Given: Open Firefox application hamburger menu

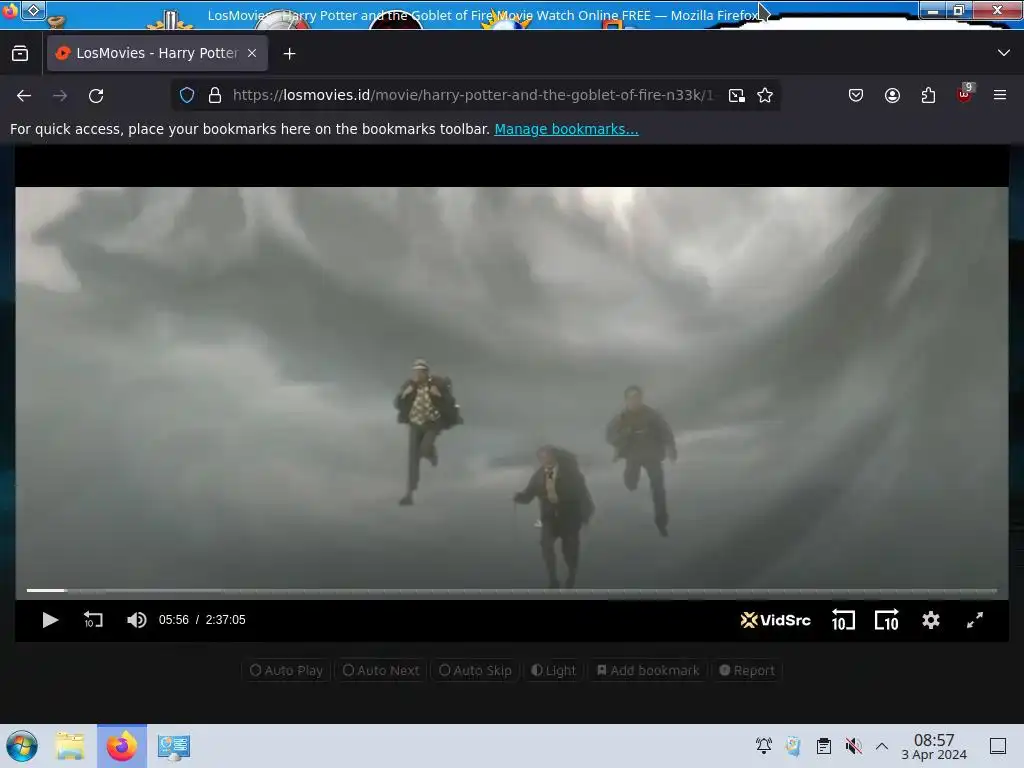Looking at the screenshot, I should (1000, 95).
